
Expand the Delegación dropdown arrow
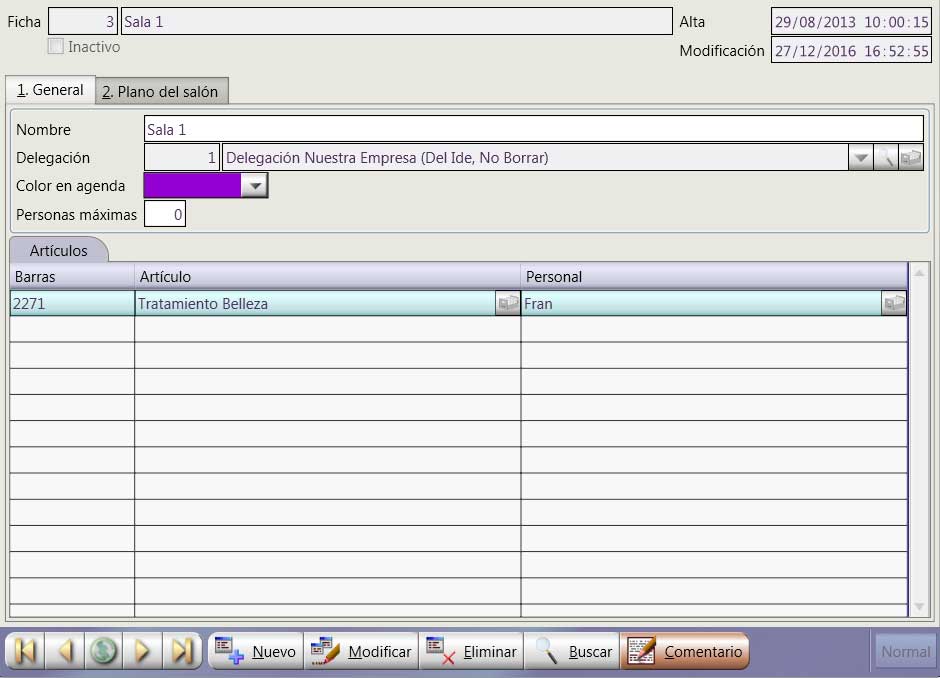[x=861, y=158]
